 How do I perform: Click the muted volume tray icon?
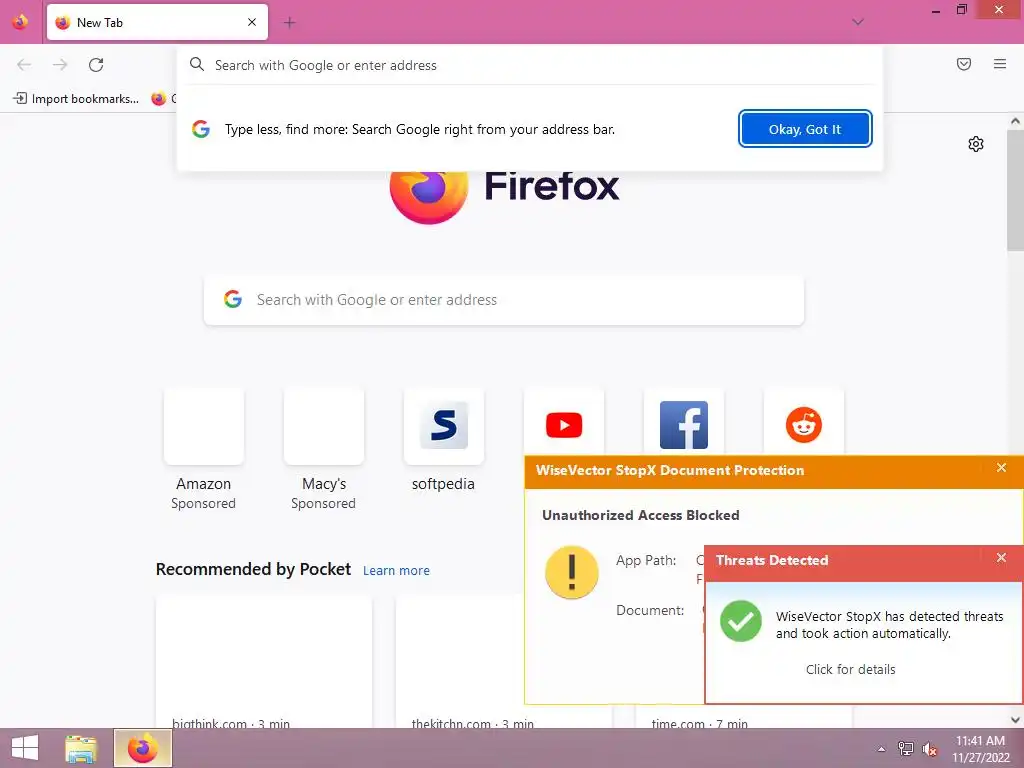929,749
